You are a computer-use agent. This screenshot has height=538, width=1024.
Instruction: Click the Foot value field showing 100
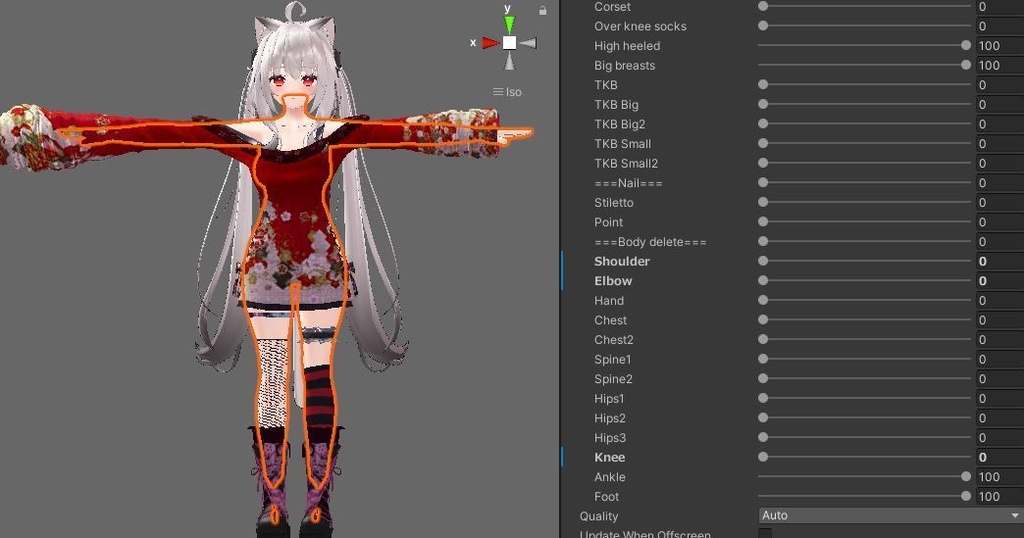pos(1000,496)
